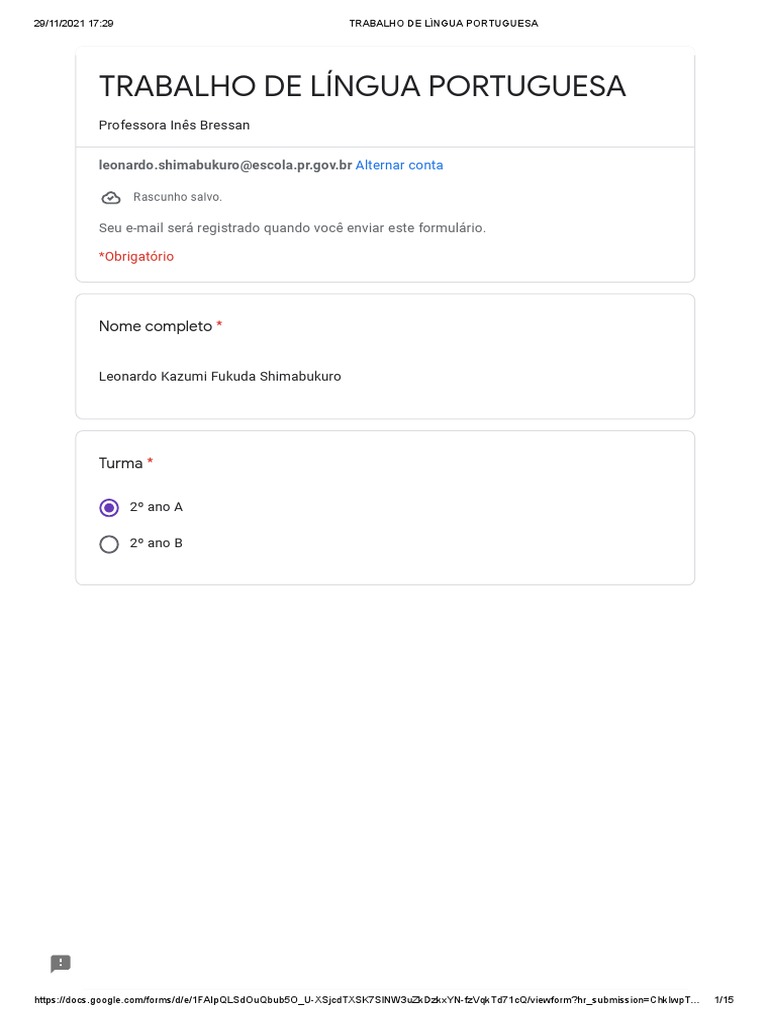
Task: Click the leonardo.shimabukuro account email address
Action: pos(225,165)
